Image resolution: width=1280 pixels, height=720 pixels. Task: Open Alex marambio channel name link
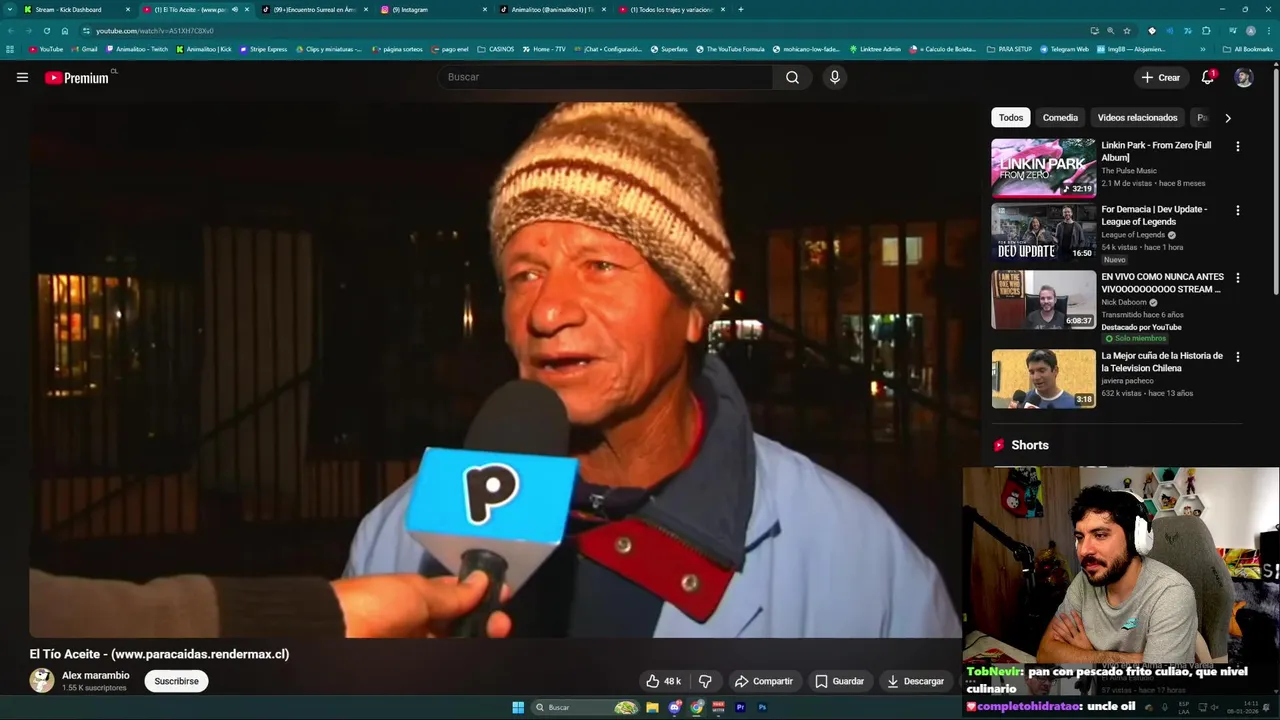pyautogui.click(x=96, y=675)
